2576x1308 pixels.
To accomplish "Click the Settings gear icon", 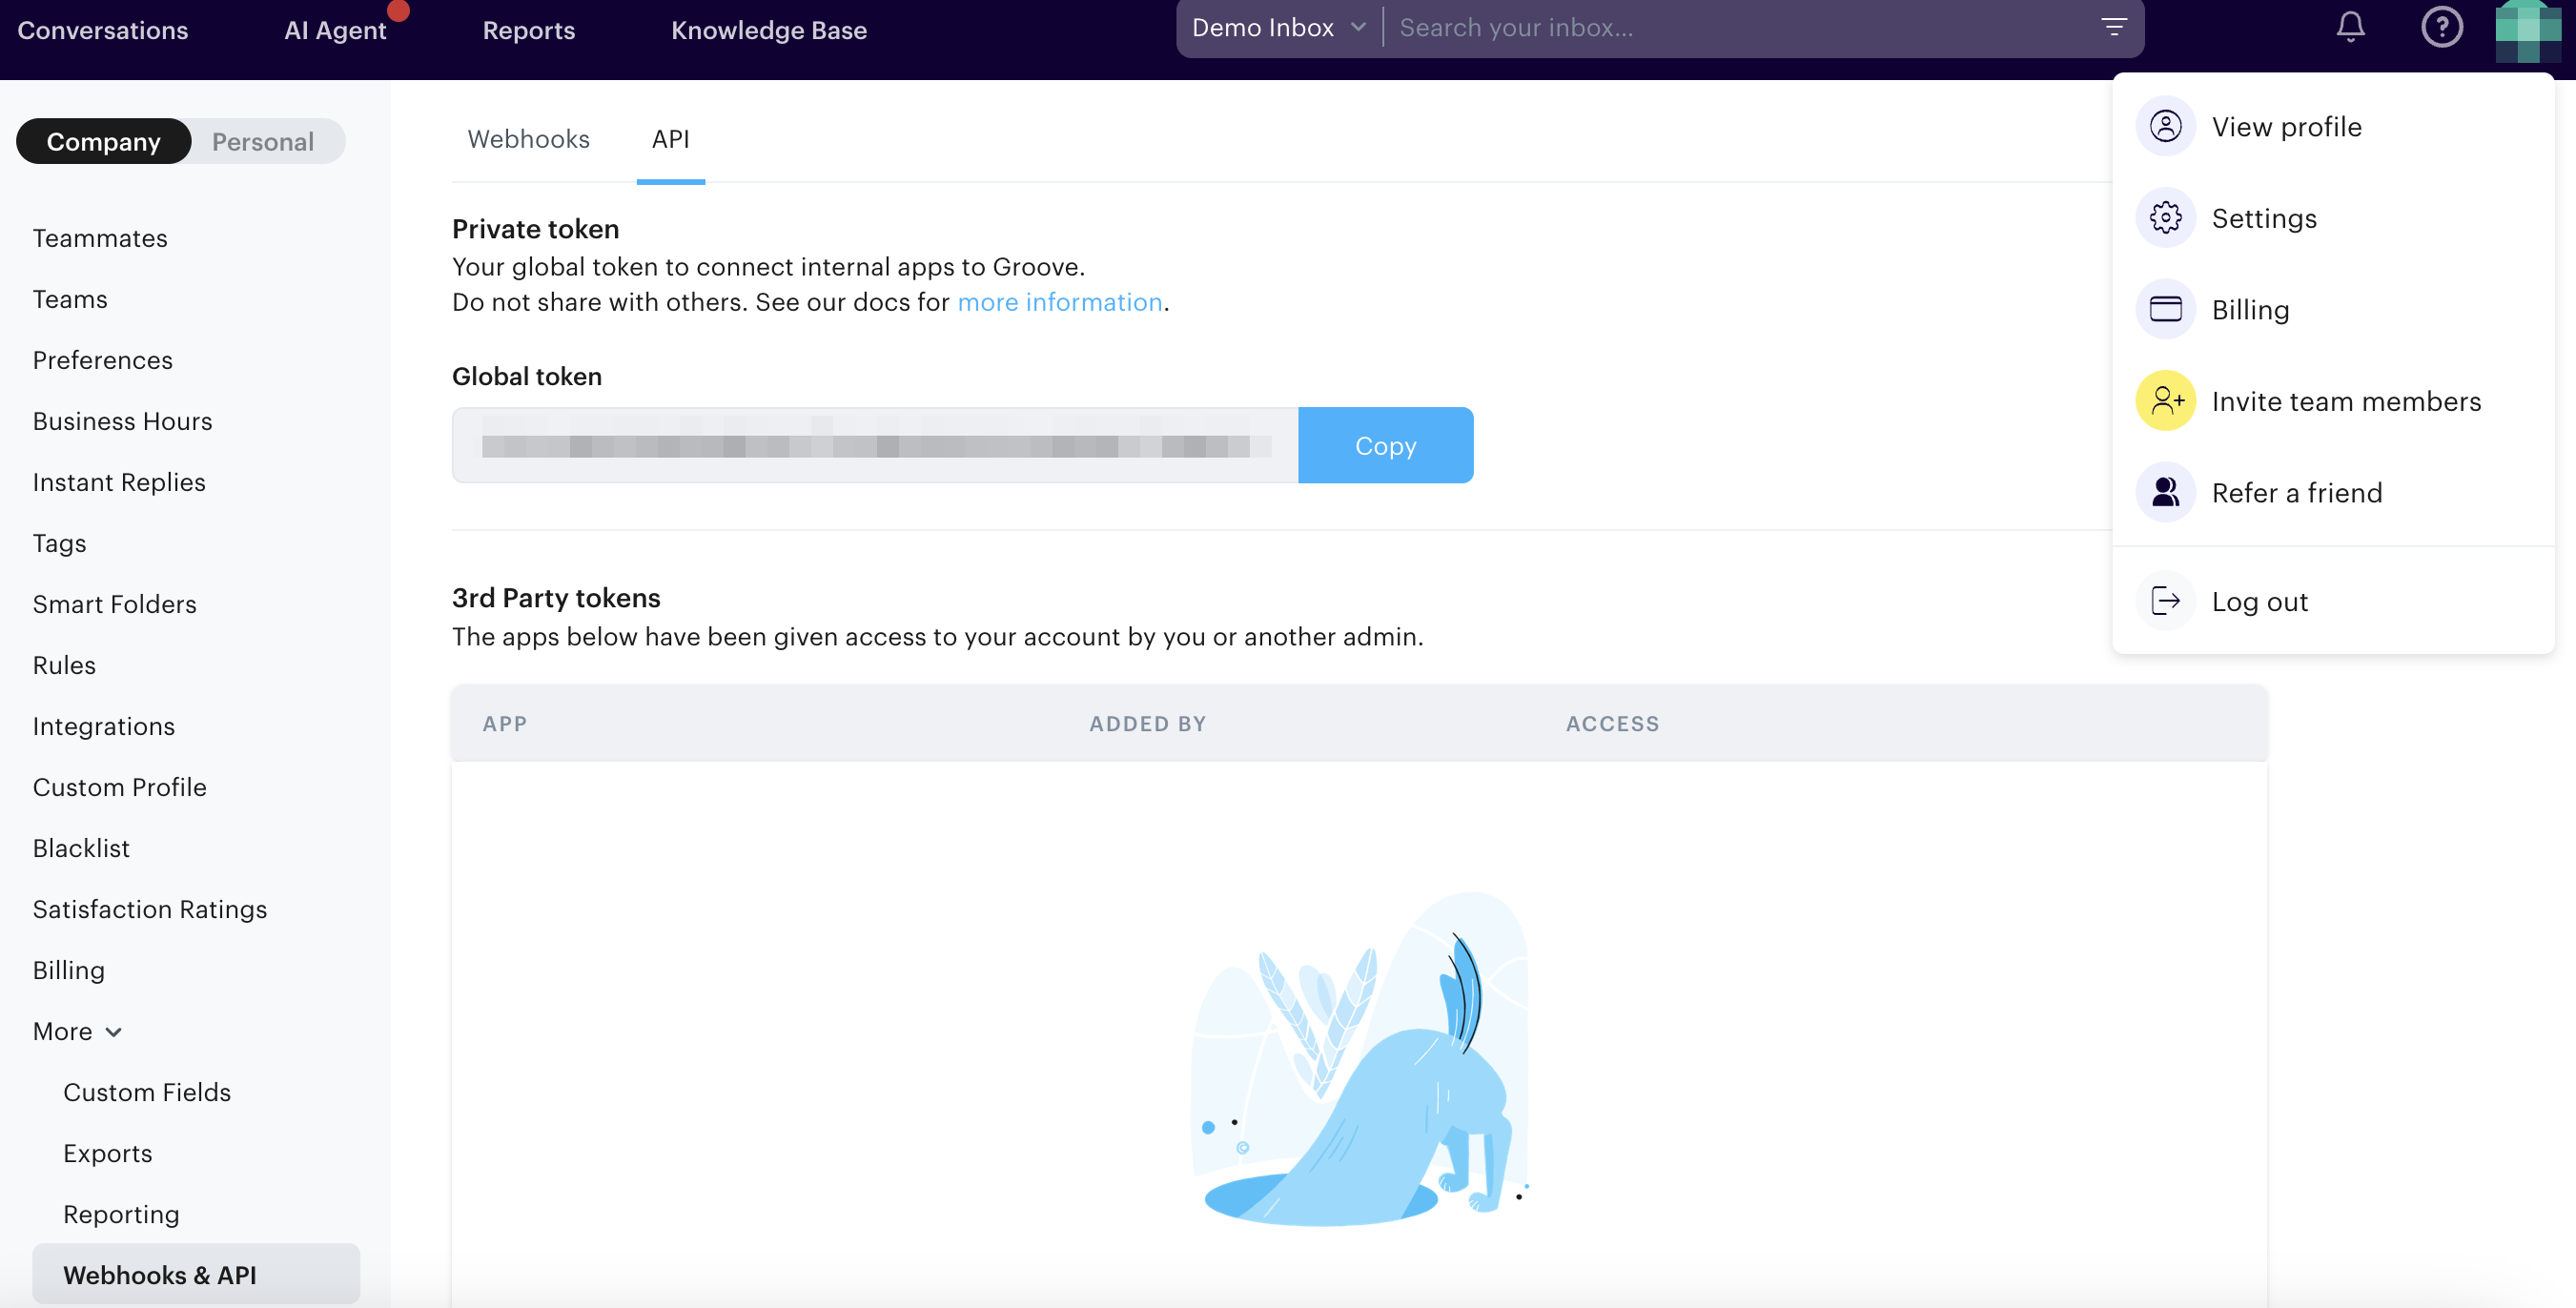I will [2165, 218].
